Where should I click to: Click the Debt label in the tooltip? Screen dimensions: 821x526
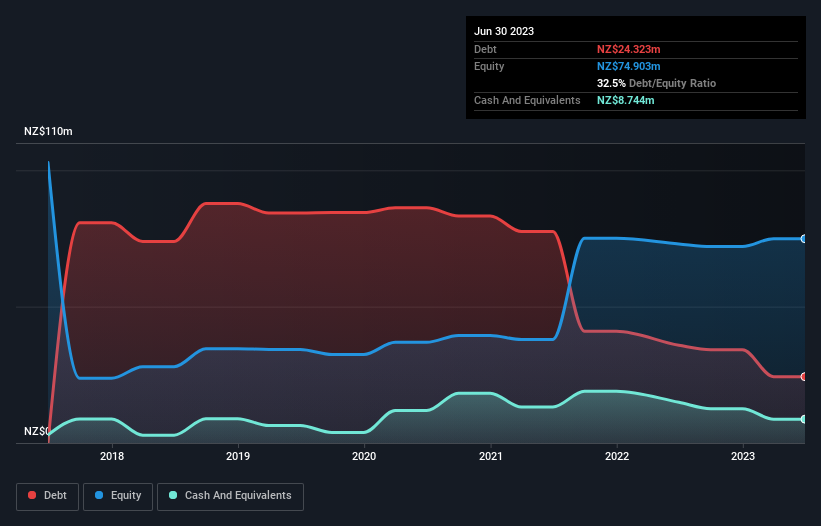(485, 49)
